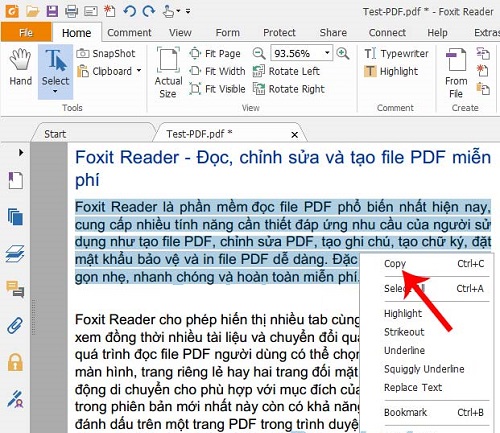Click the panel resize grip handle
This screenshot has width=500, height=433.
33,317
